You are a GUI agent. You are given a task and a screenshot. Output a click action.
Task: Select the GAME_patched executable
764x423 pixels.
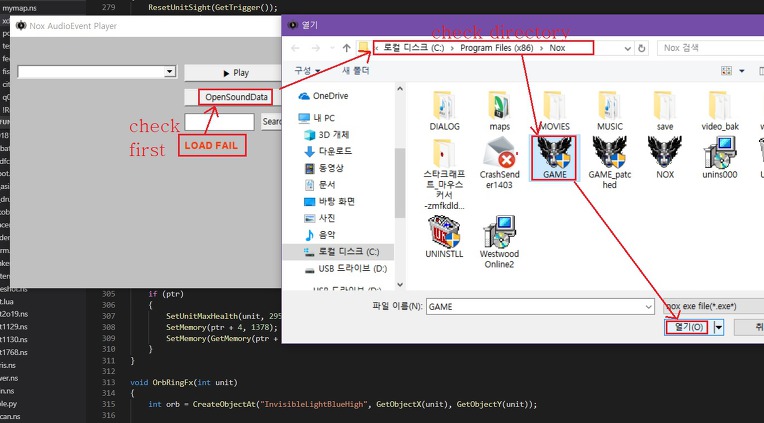(x=610, y=163)
